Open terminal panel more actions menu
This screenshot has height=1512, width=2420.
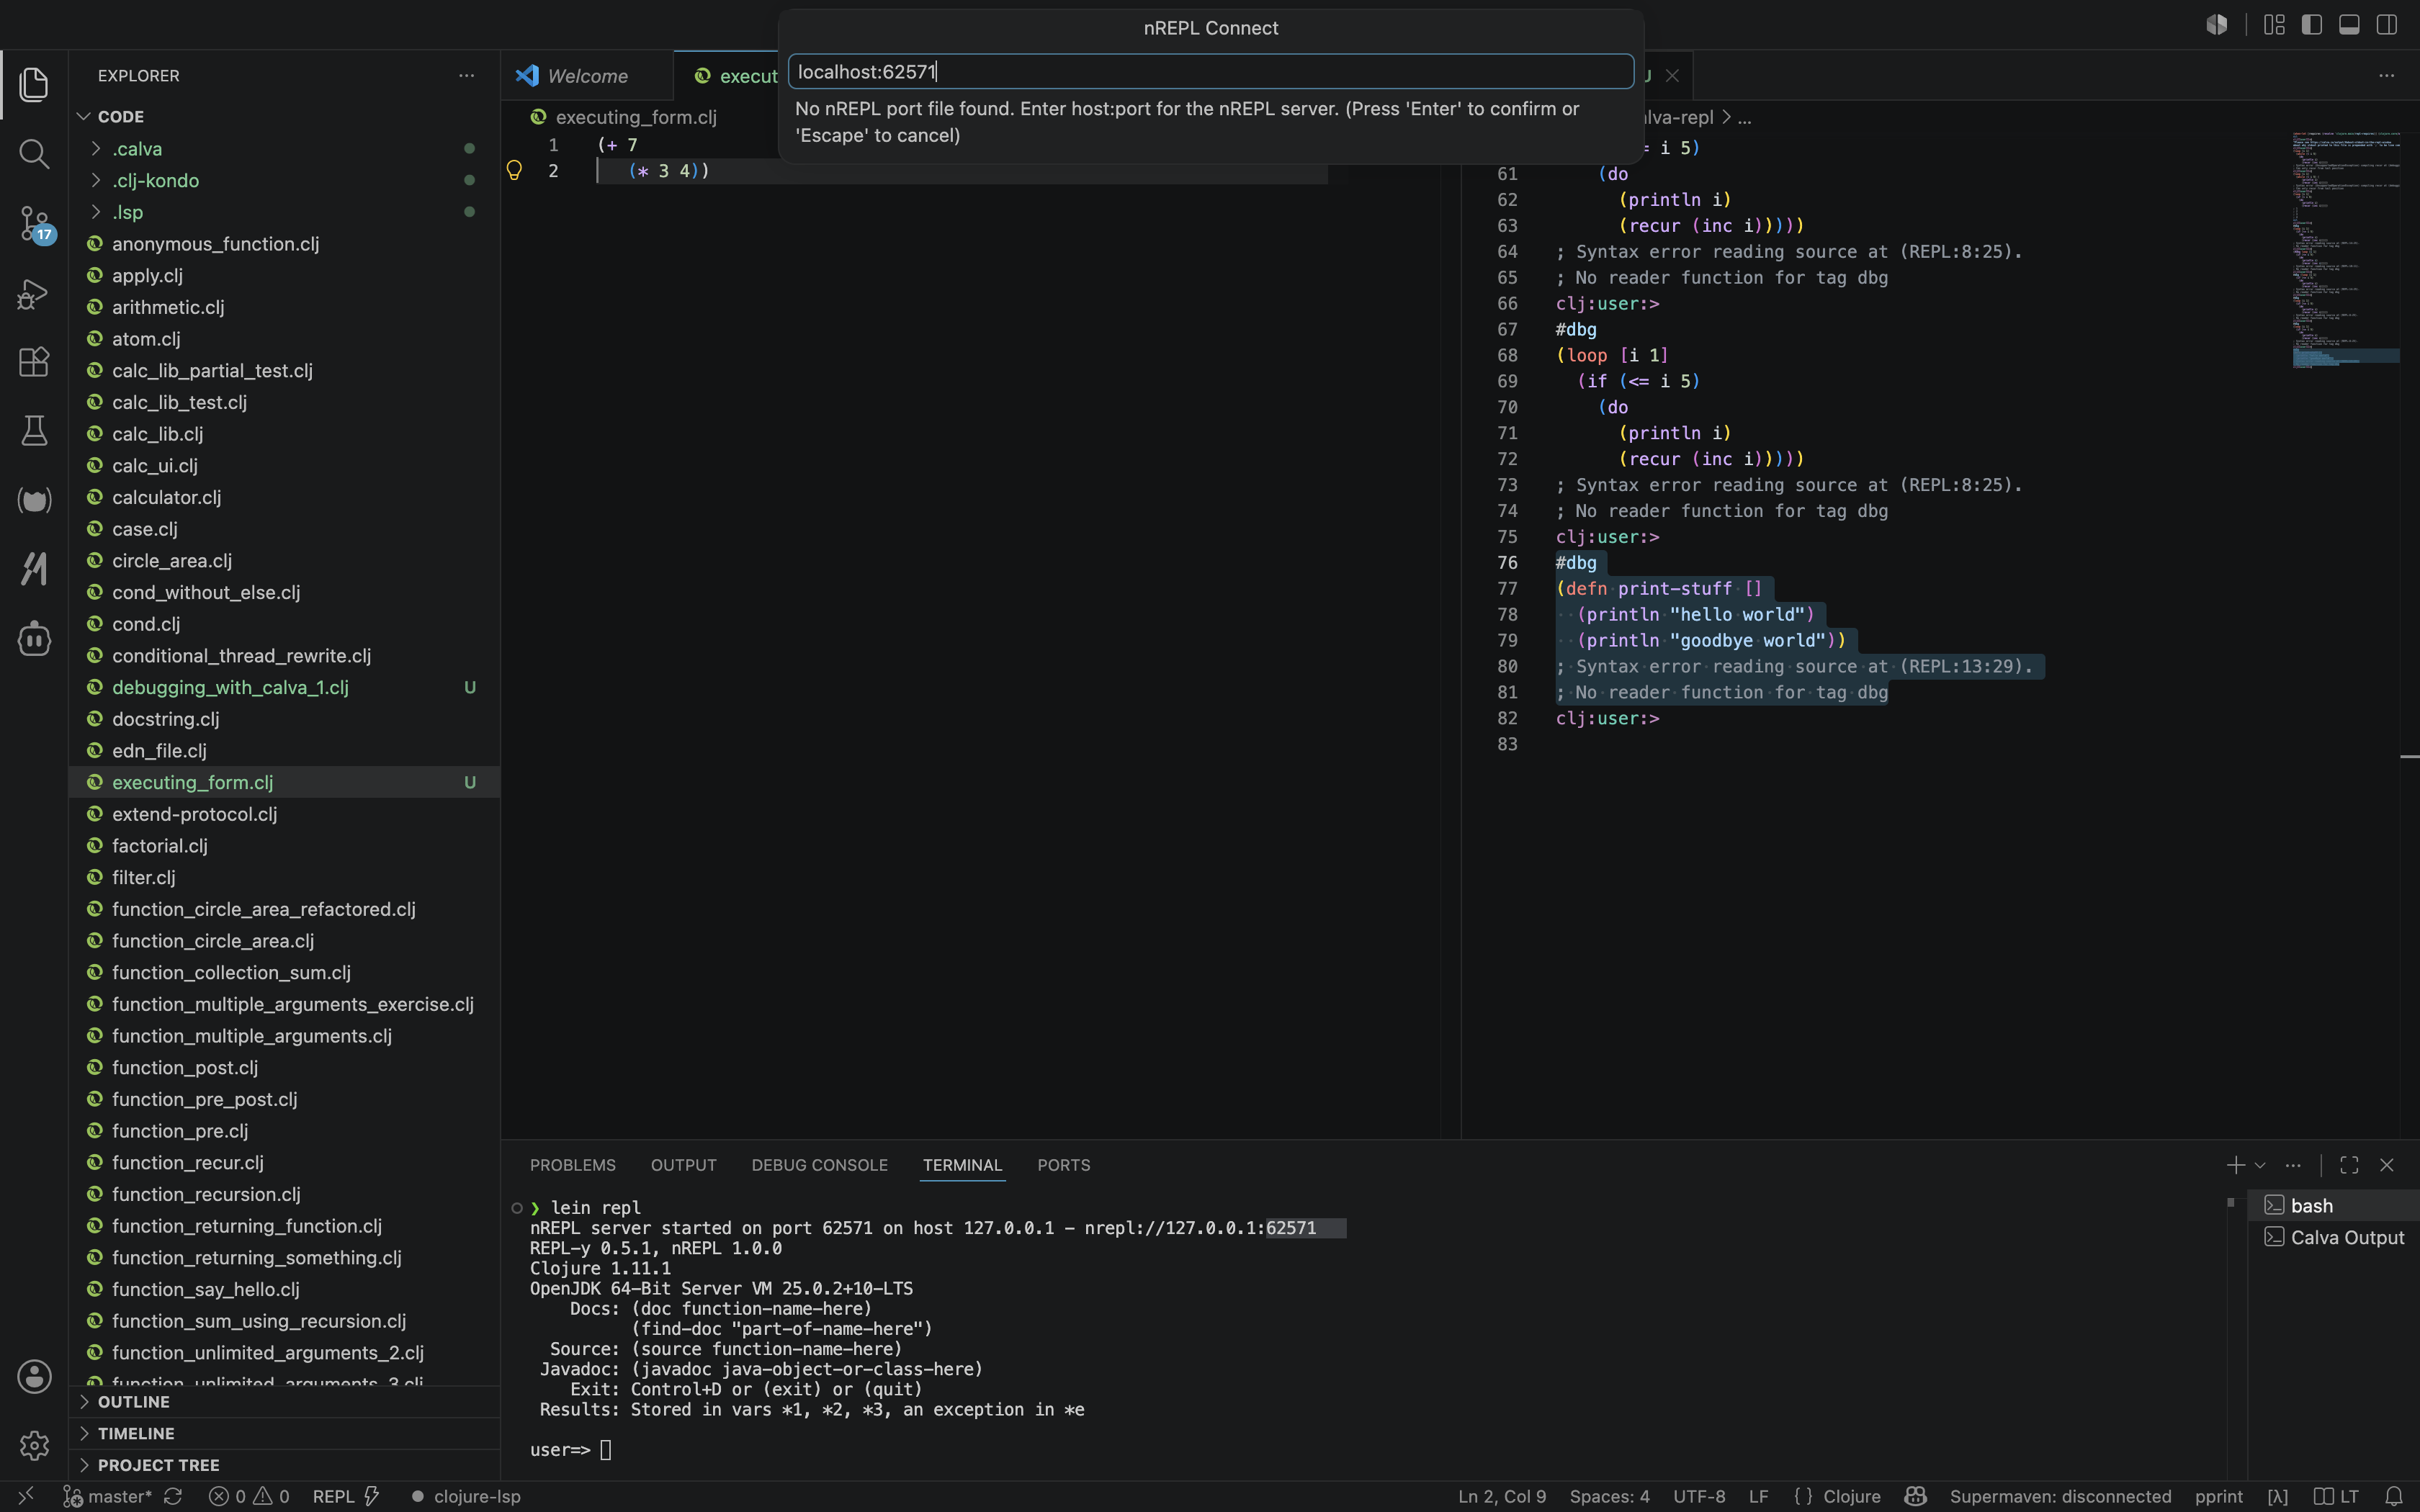pyautogui.click(x=2293, y=1165)
